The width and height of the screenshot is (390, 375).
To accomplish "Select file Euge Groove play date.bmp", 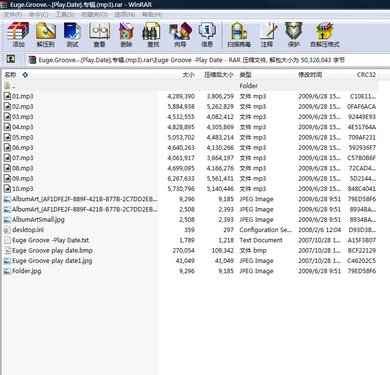I will [52, 250].
